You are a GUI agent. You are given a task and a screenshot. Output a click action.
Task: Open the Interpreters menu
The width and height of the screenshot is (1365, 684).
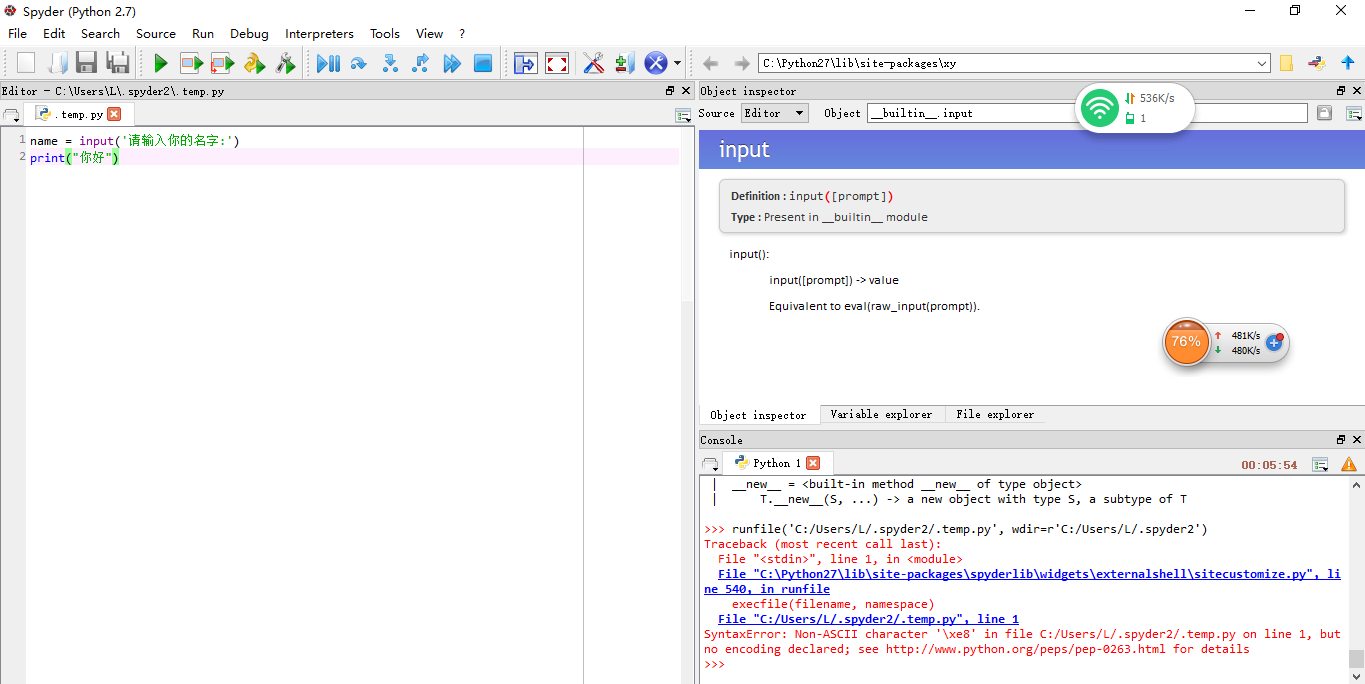[319, 33]
